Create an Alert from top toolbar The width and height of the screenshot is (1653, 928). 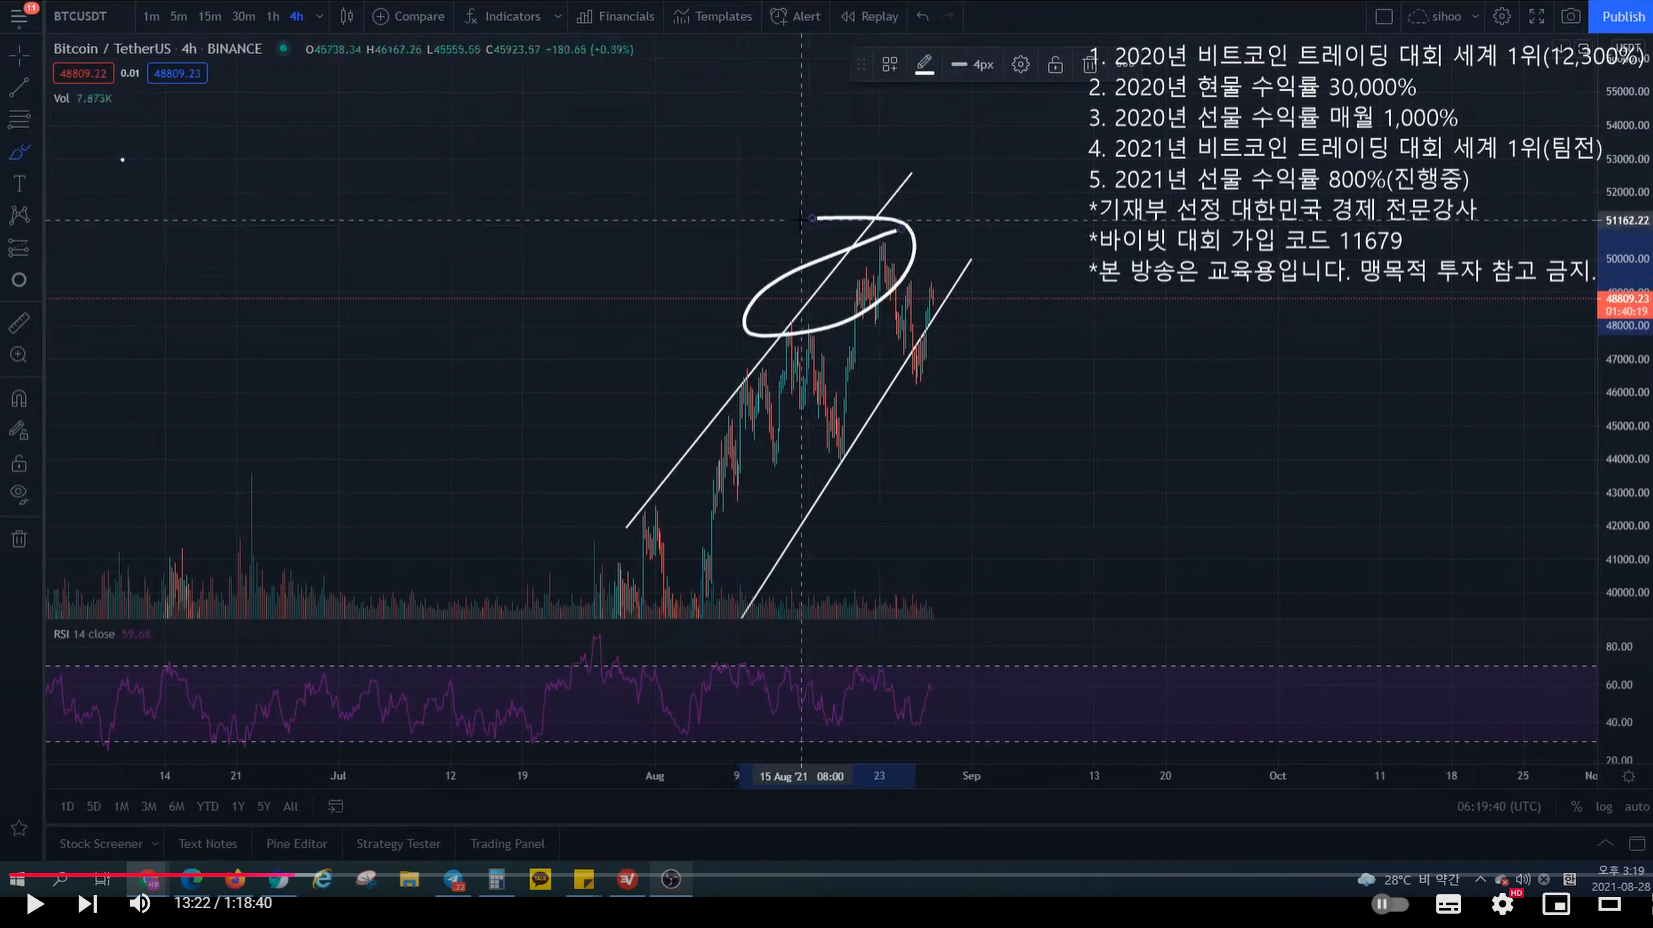(x=796, y=16)
